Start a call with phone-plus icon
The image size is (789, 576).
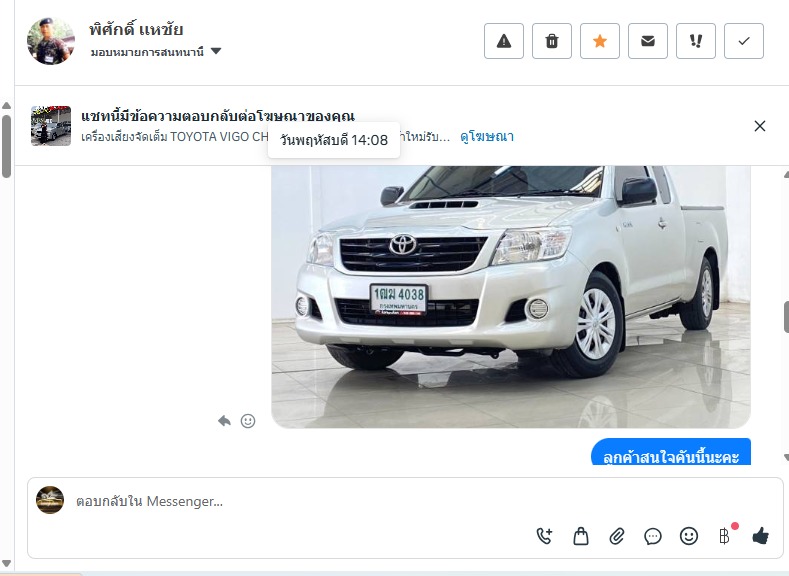click(x=544, y=536)
